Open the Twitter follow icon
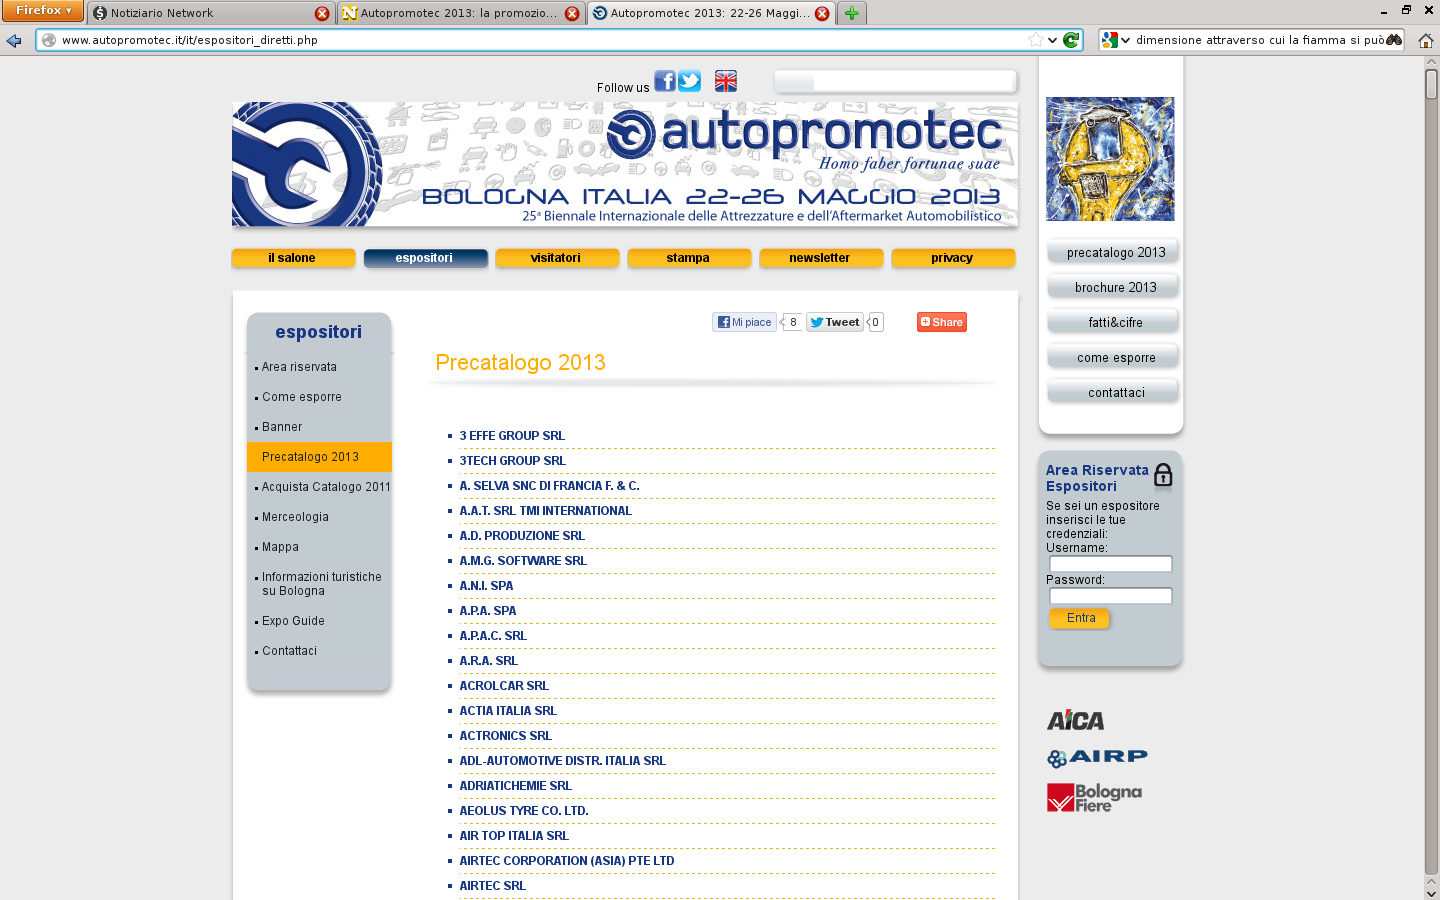Screen dimensions: 1440x900 pyautogui.click(x=690, y=81)
